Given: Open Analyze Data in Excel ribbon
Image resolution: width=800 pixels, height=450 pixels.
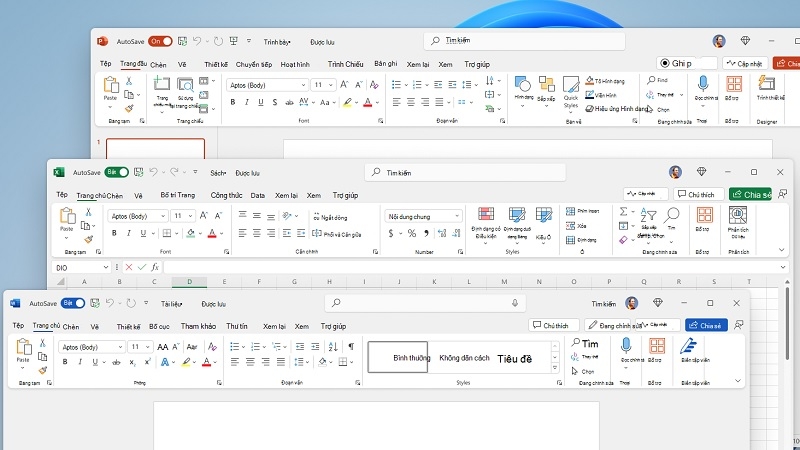Looking at the screenshot, I should [x=738, y=215].
